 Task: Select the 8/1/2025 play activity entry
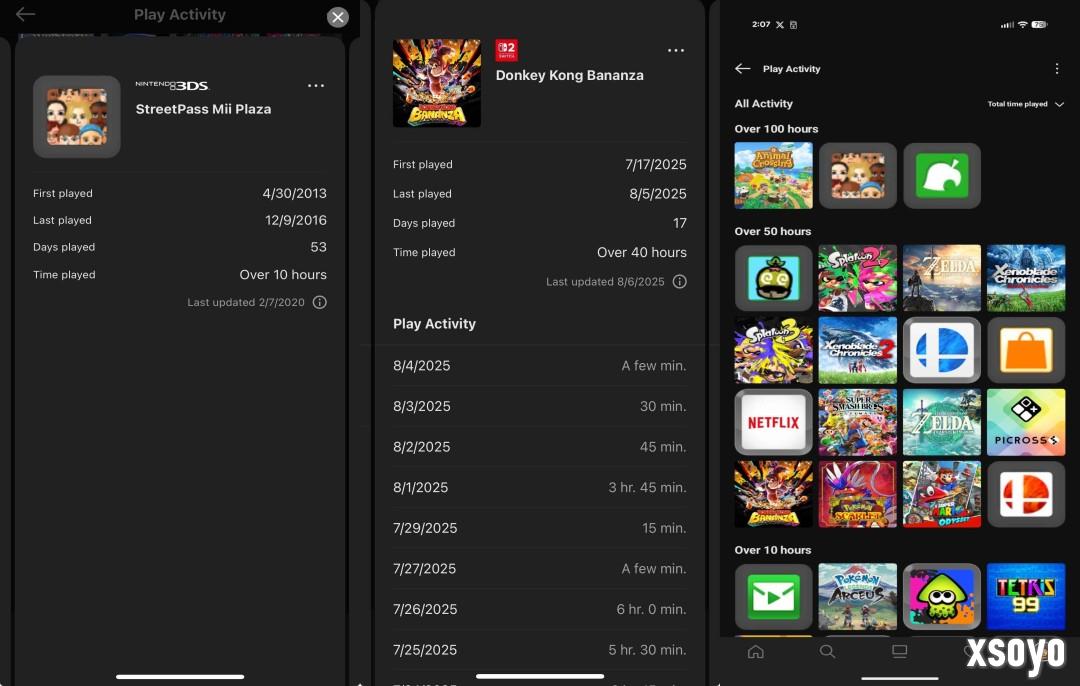(x=540, y=488)
